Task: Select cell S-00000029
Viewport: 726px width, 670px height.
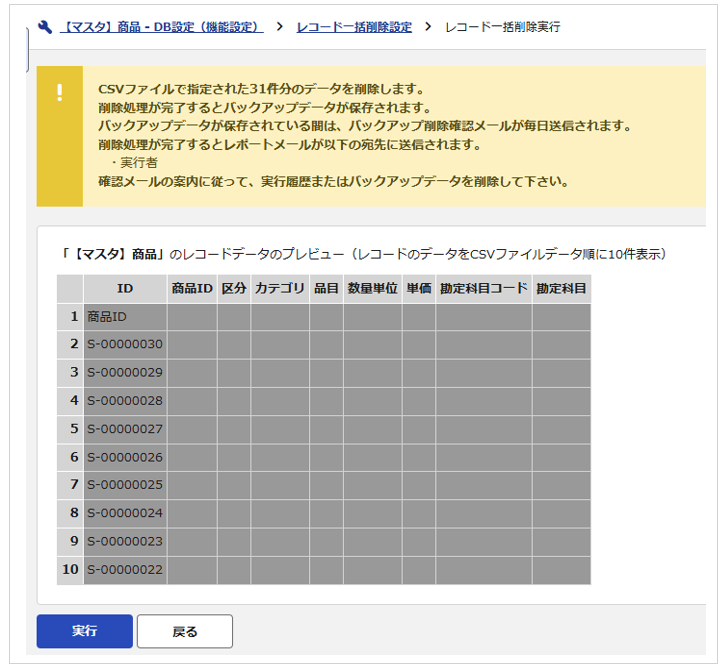Action: (x=125, y=373)
